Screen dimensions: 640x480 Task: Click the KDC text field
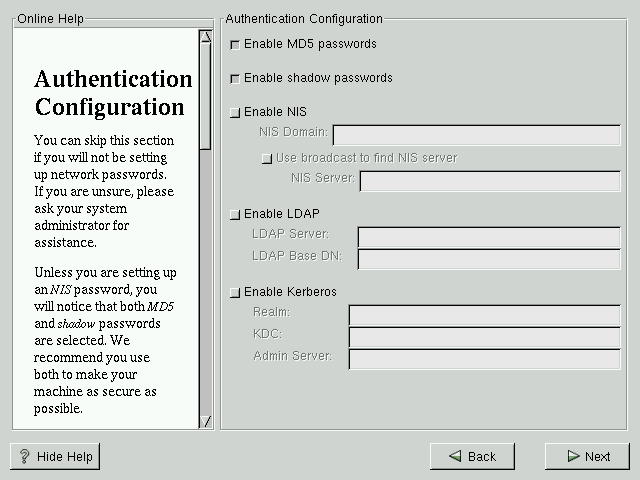tap(484, 337)
